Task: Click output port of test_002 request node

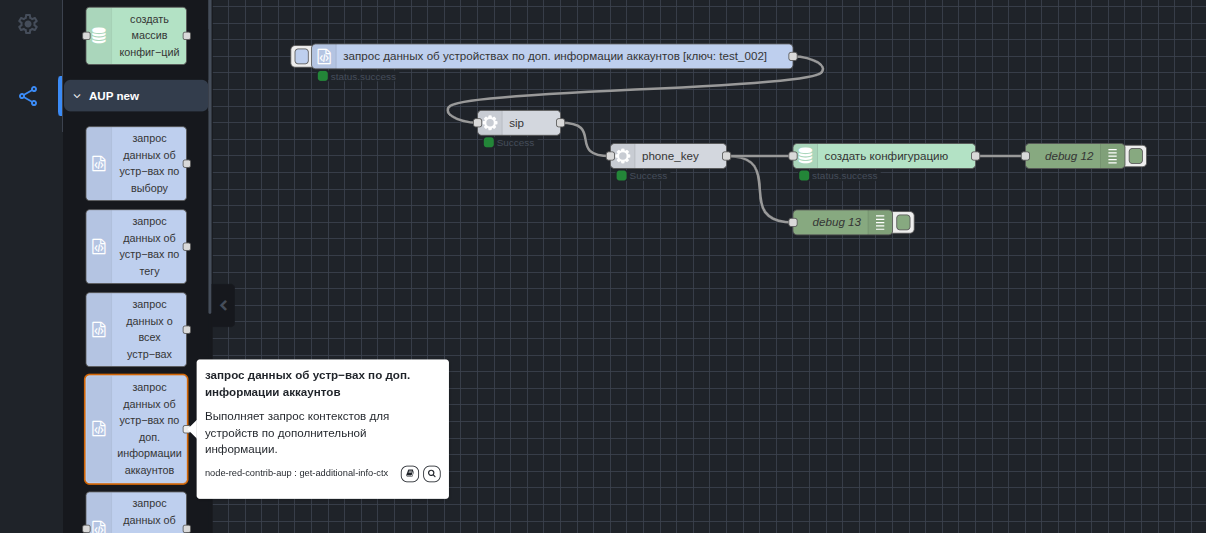Action: click(x=793, y=56)
